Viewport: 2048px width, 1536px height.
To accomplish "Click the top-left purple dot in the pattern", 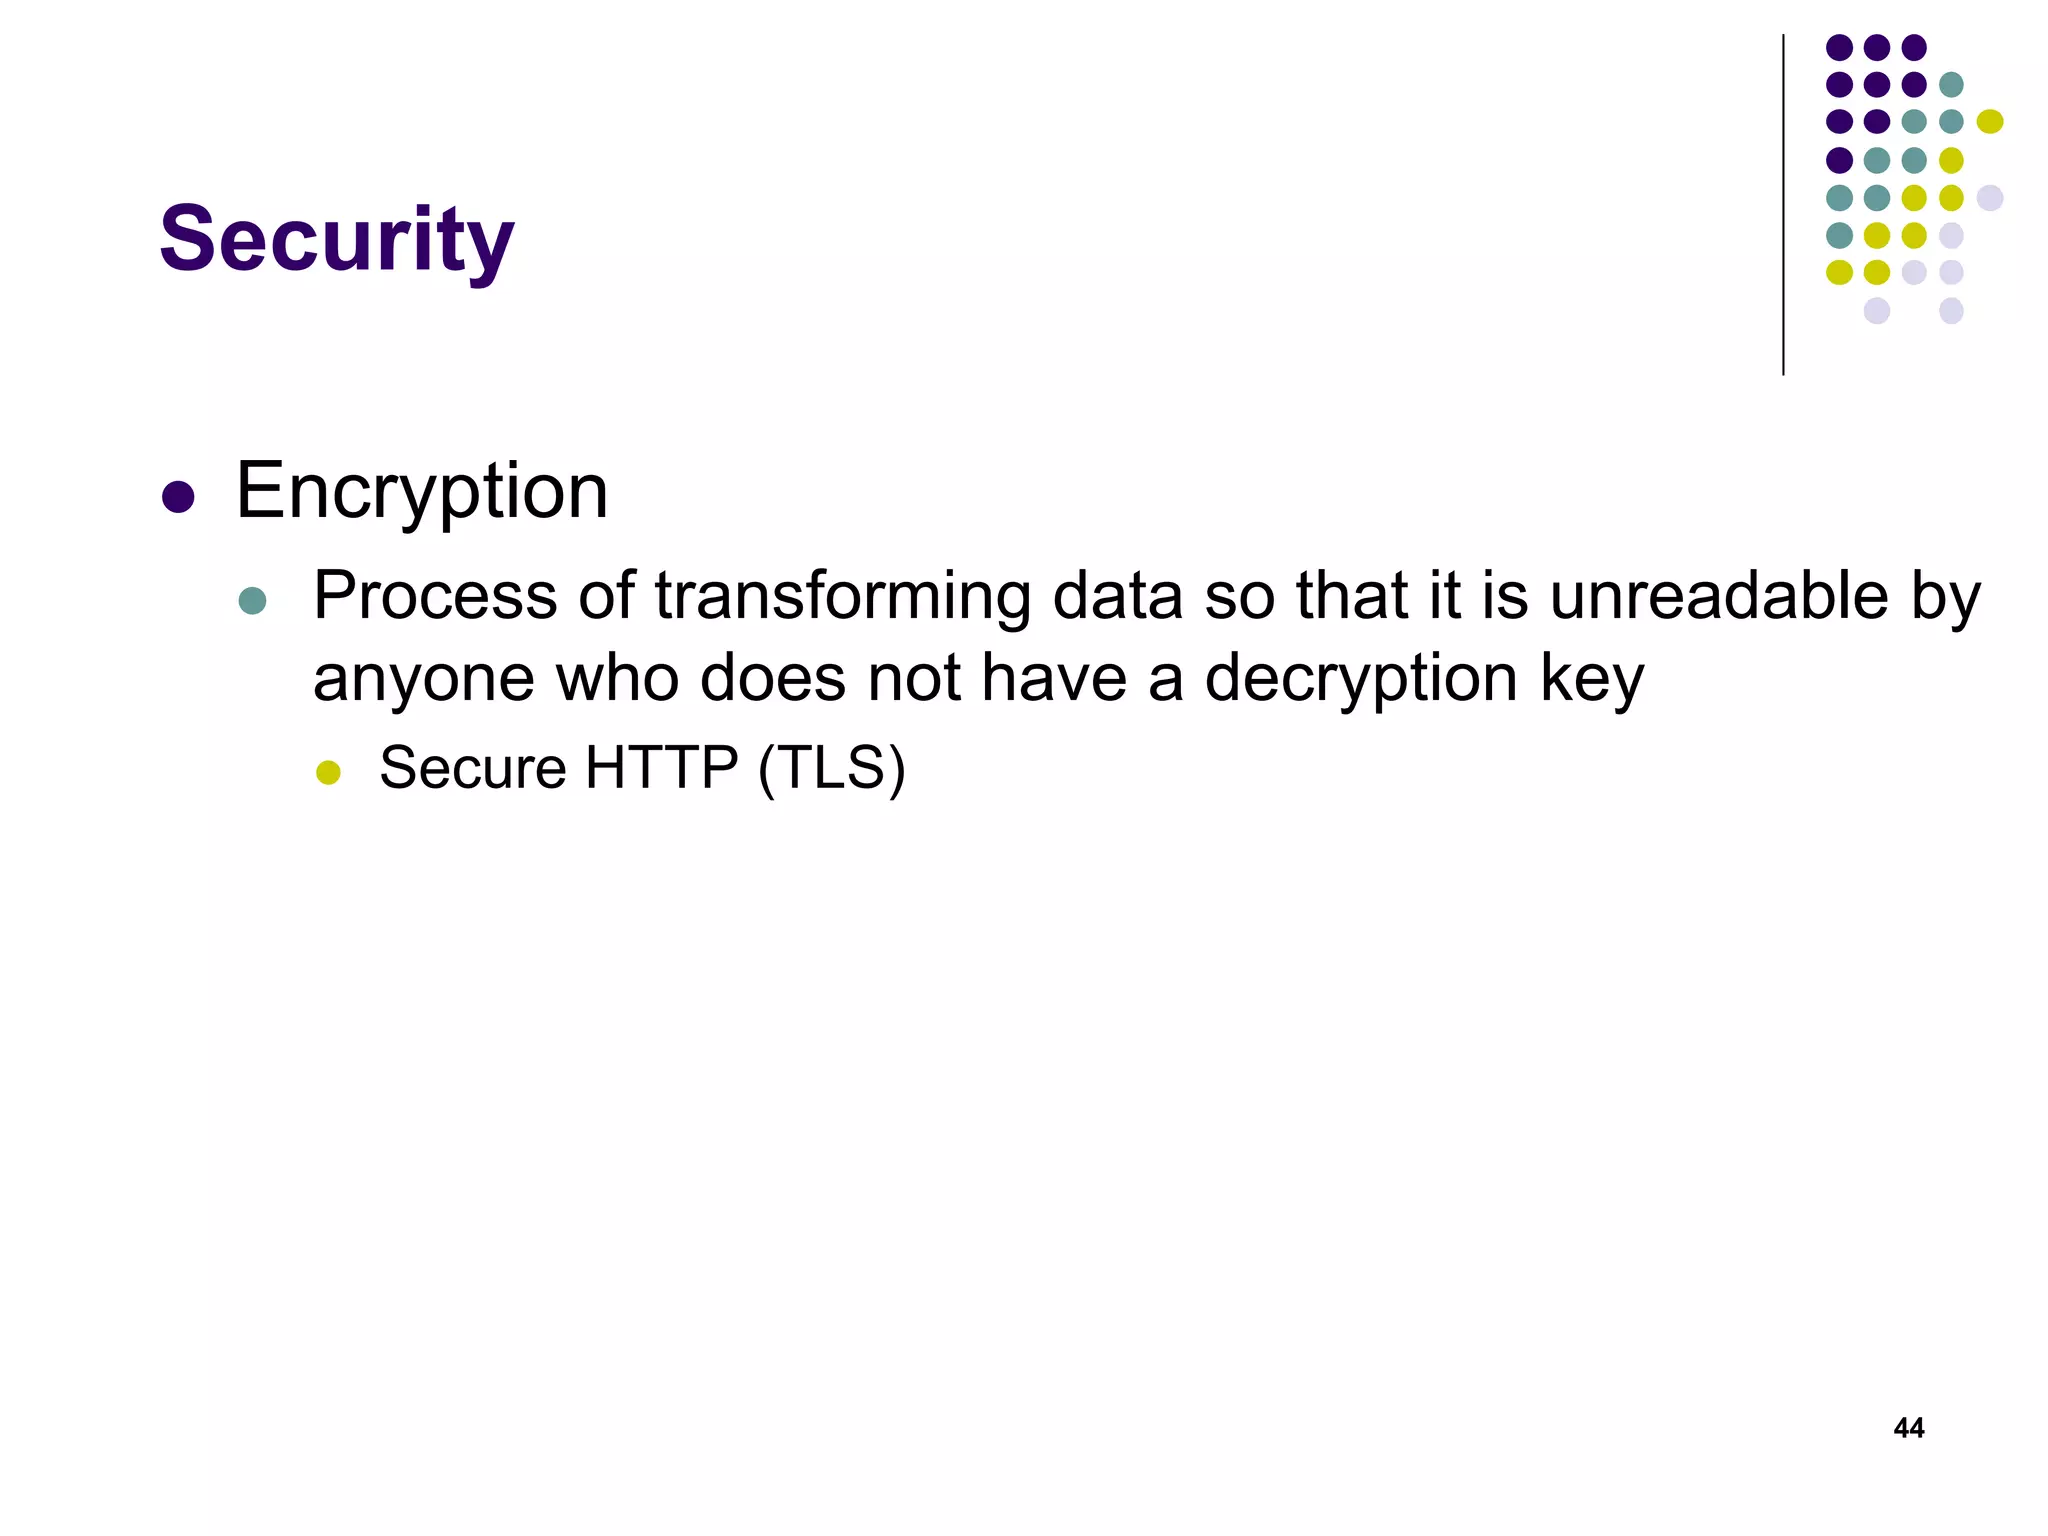I will coord(1840,47).
